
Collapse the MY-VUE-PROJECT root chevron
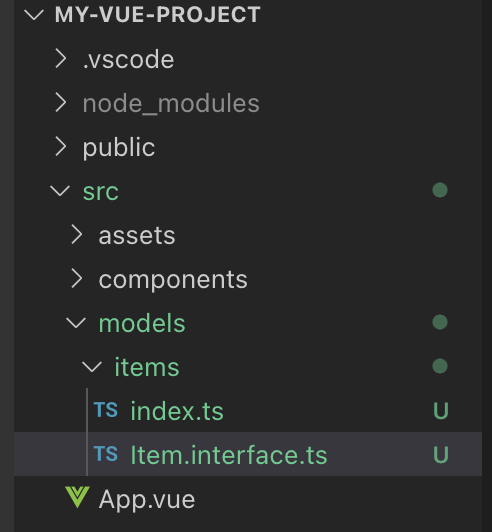coord(34,15)
